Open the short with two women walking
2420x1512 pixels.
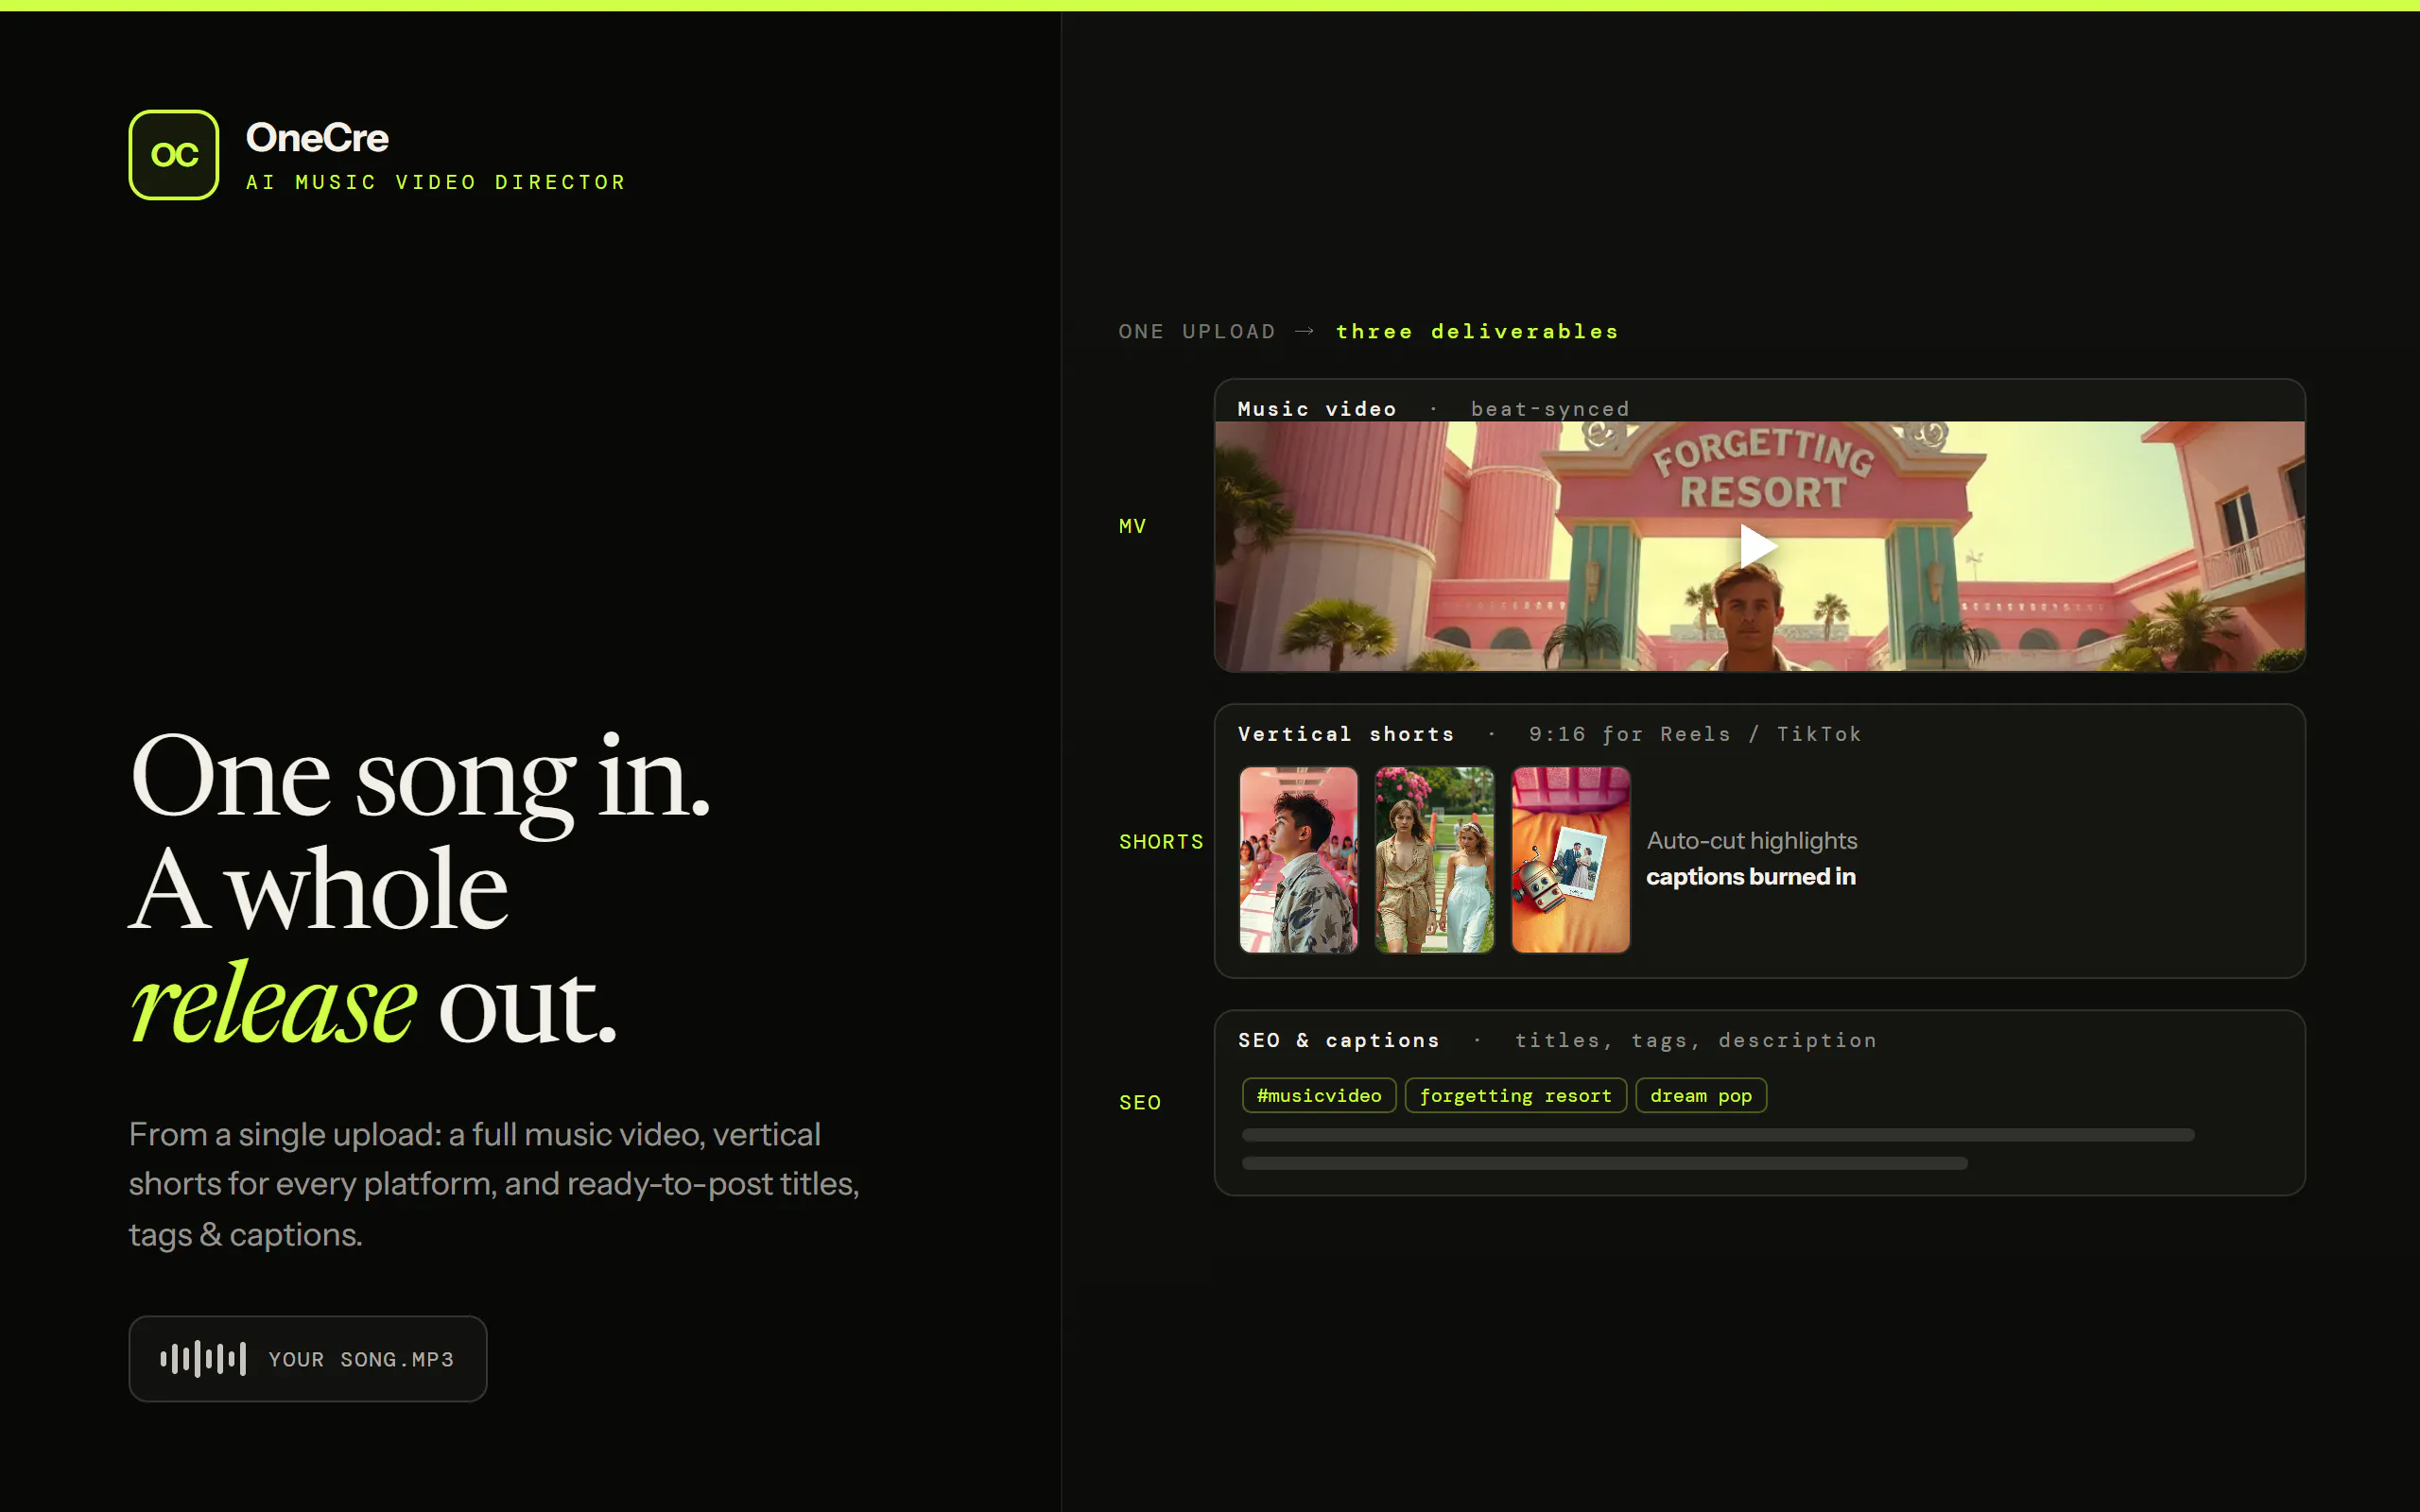point(1434,860)
